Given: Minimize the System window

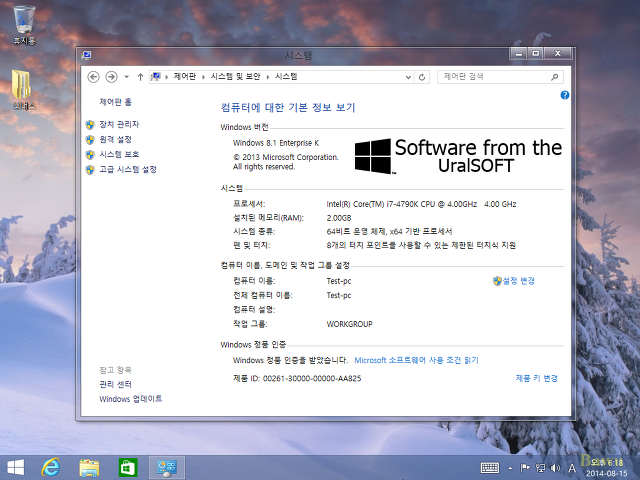Looking at the screenshot, I should pos(519,53).
